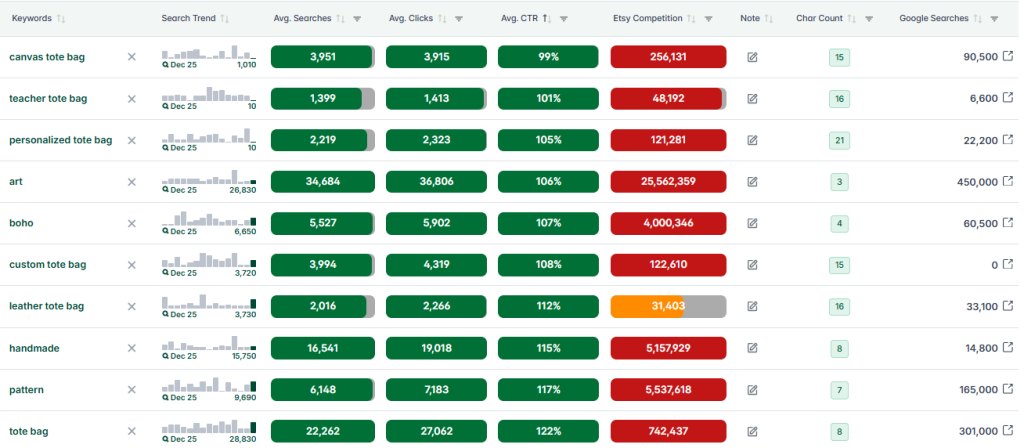Sort table by Keywords column

[x=61, y=19]
